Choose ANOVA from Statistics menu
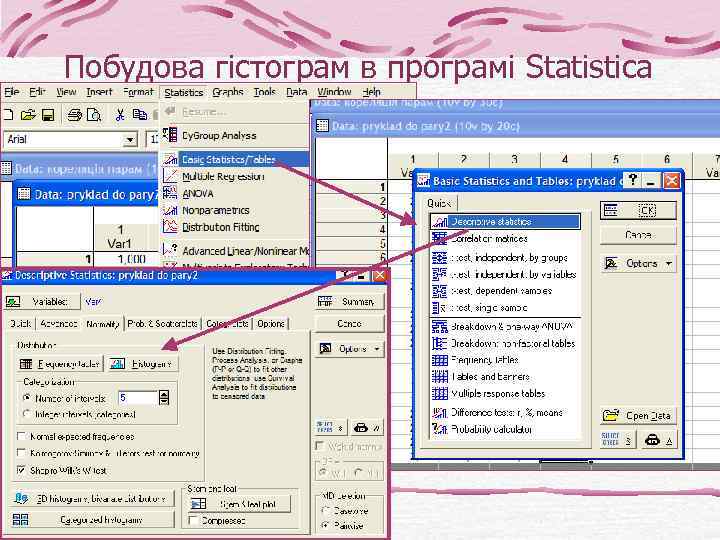 [x=197, y=193]
